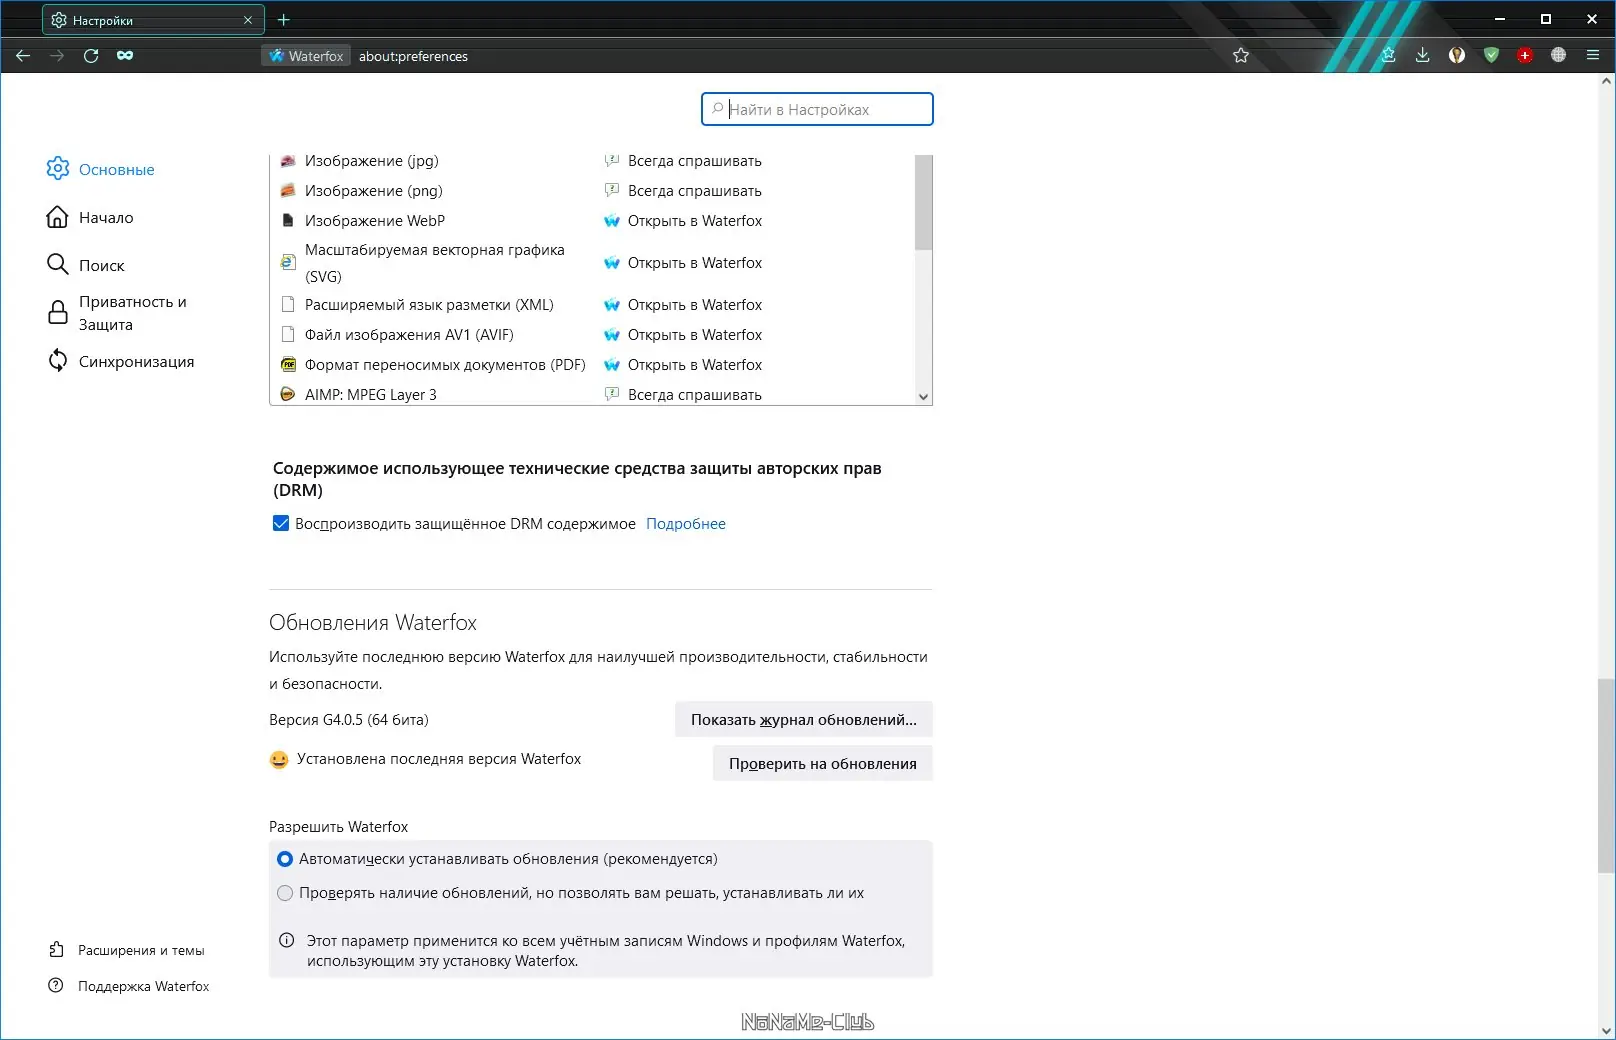
Task: Open action dropdown for the XML row
Action: tap(756, 305)
